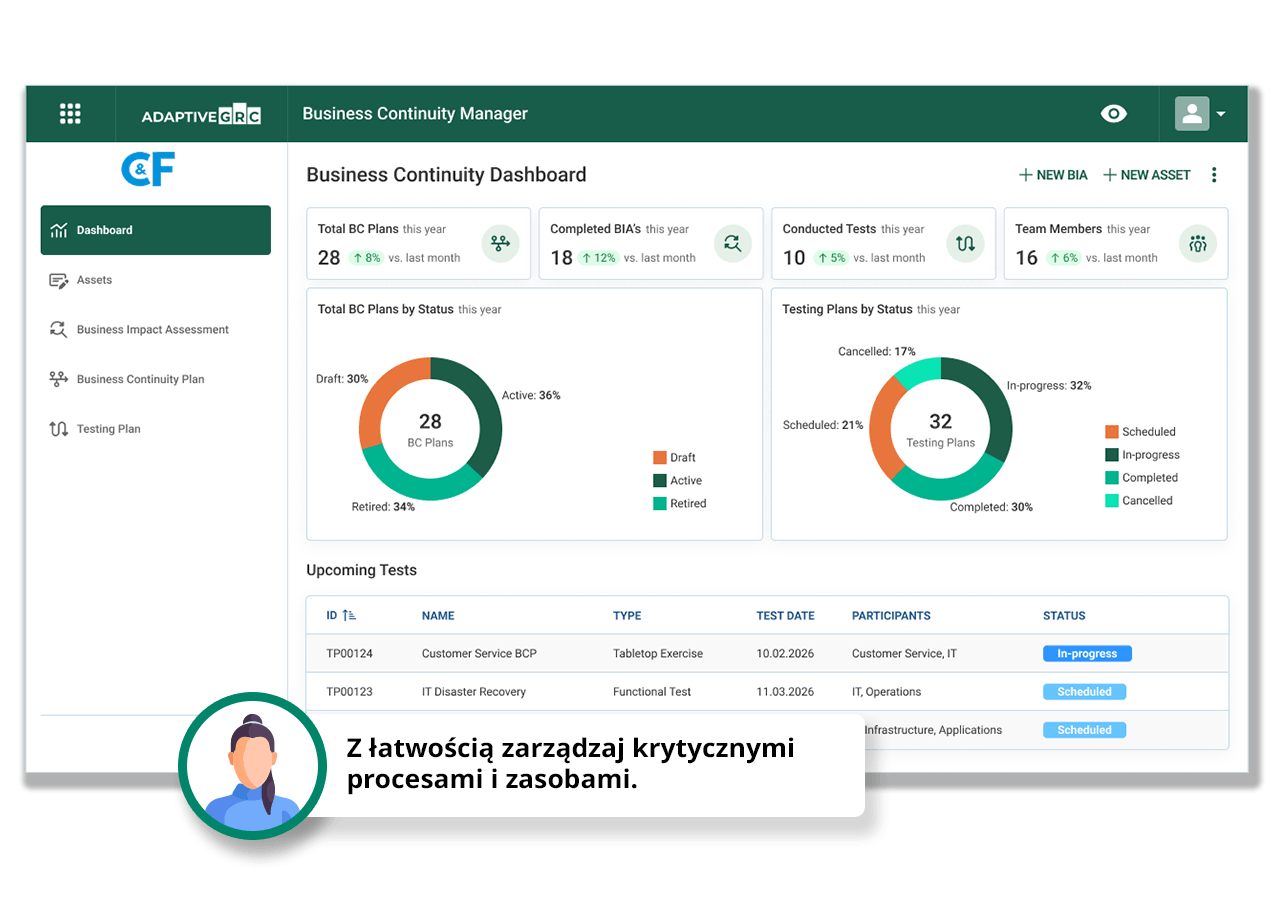Open the user profile dropdown
Screen dimensions: 1272x900
(x=1200, y=114)
